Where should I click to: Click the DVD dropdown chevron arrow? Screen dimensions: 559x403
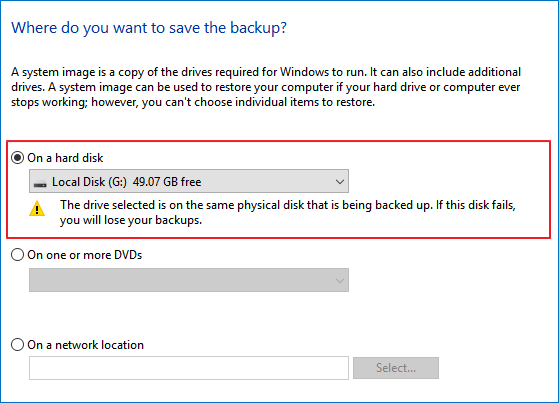(x=340, y=281)
